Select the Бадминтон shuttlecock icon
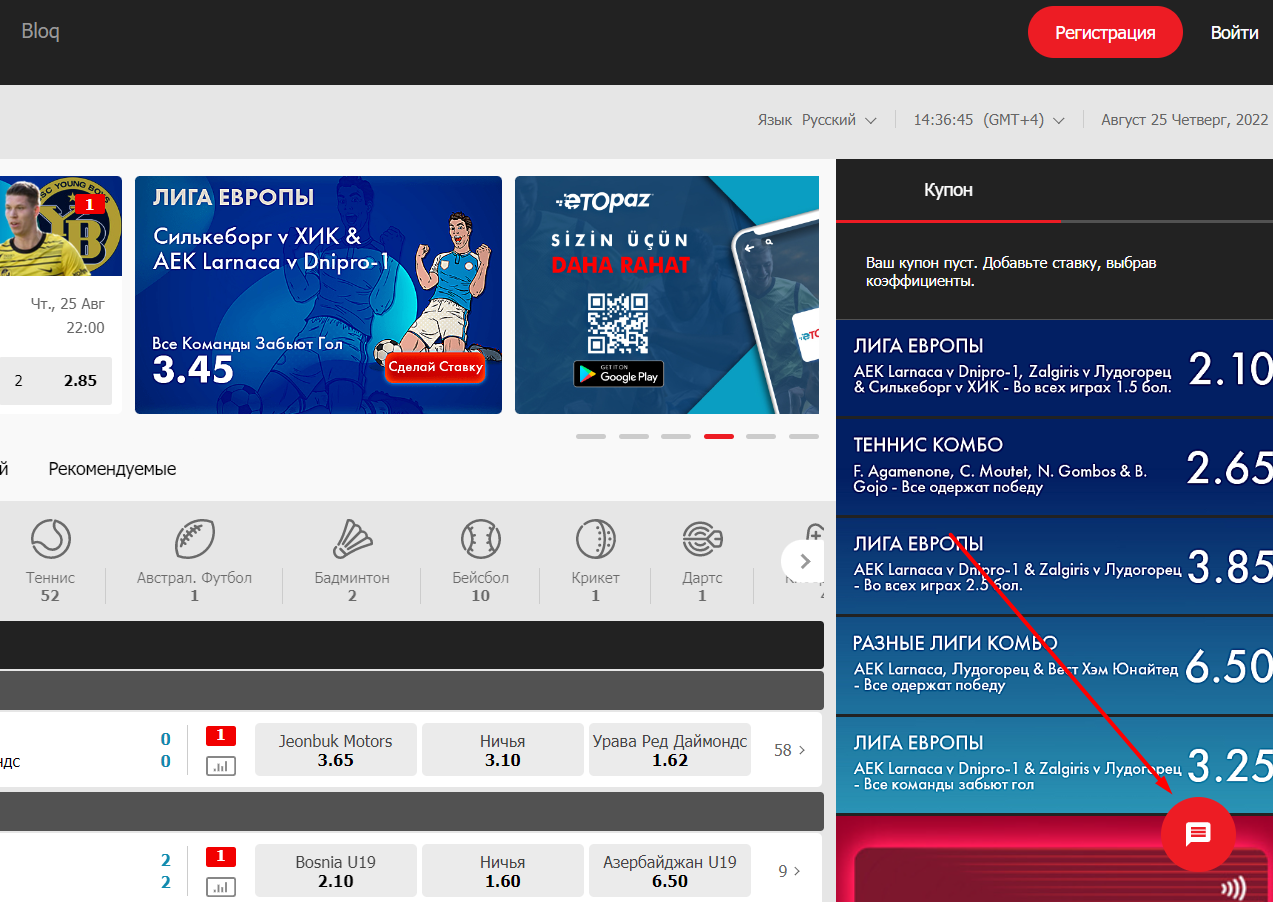 point(352,539)
